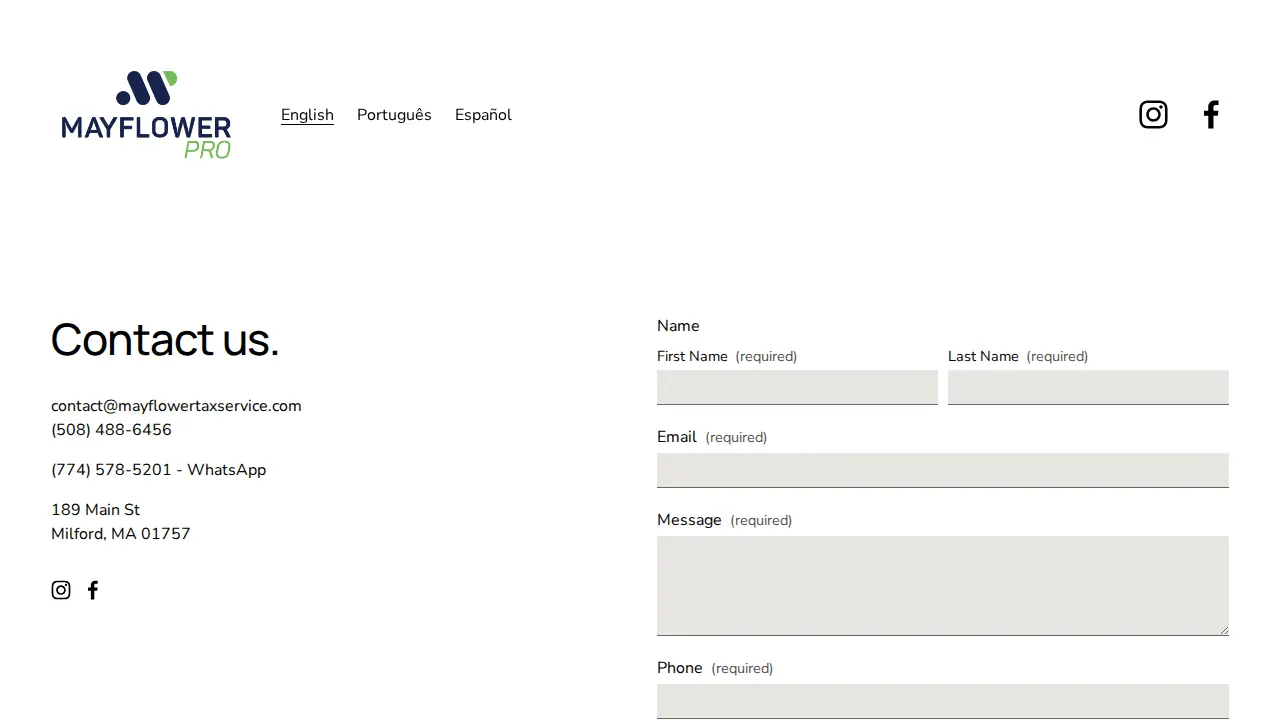1280x720 pixels.
Task: Click the Email (required) label
Action: (712, 437)
